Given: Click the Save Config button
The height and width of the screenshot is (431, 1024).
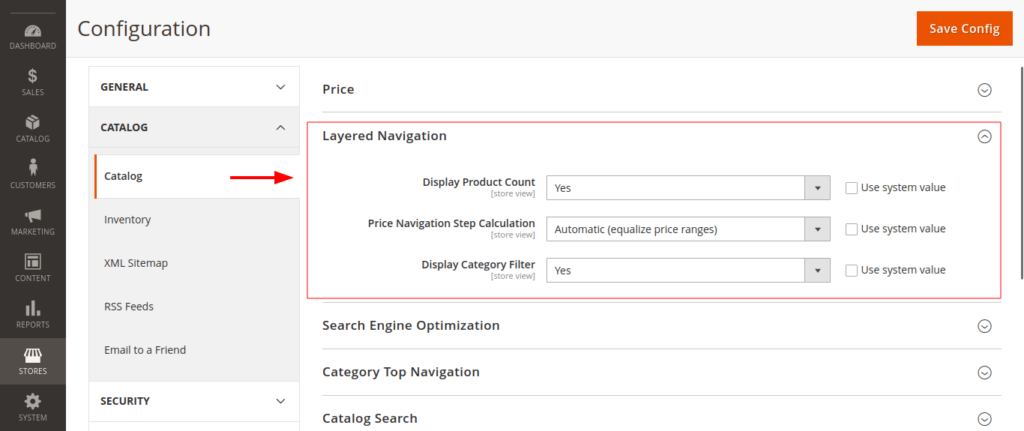Looking at the screenshot, I should pyautogui.click(x=963, y=28).
